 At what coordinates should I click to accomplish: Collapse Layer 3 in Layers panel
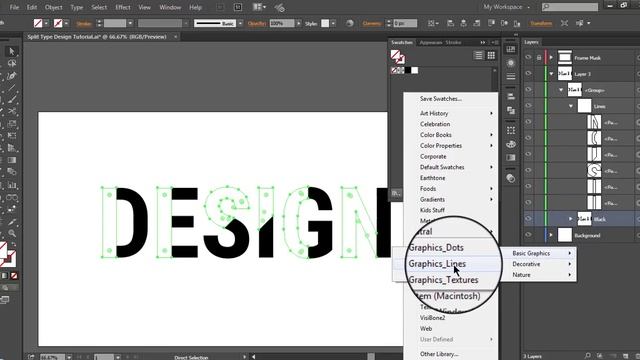pos(551,74)
